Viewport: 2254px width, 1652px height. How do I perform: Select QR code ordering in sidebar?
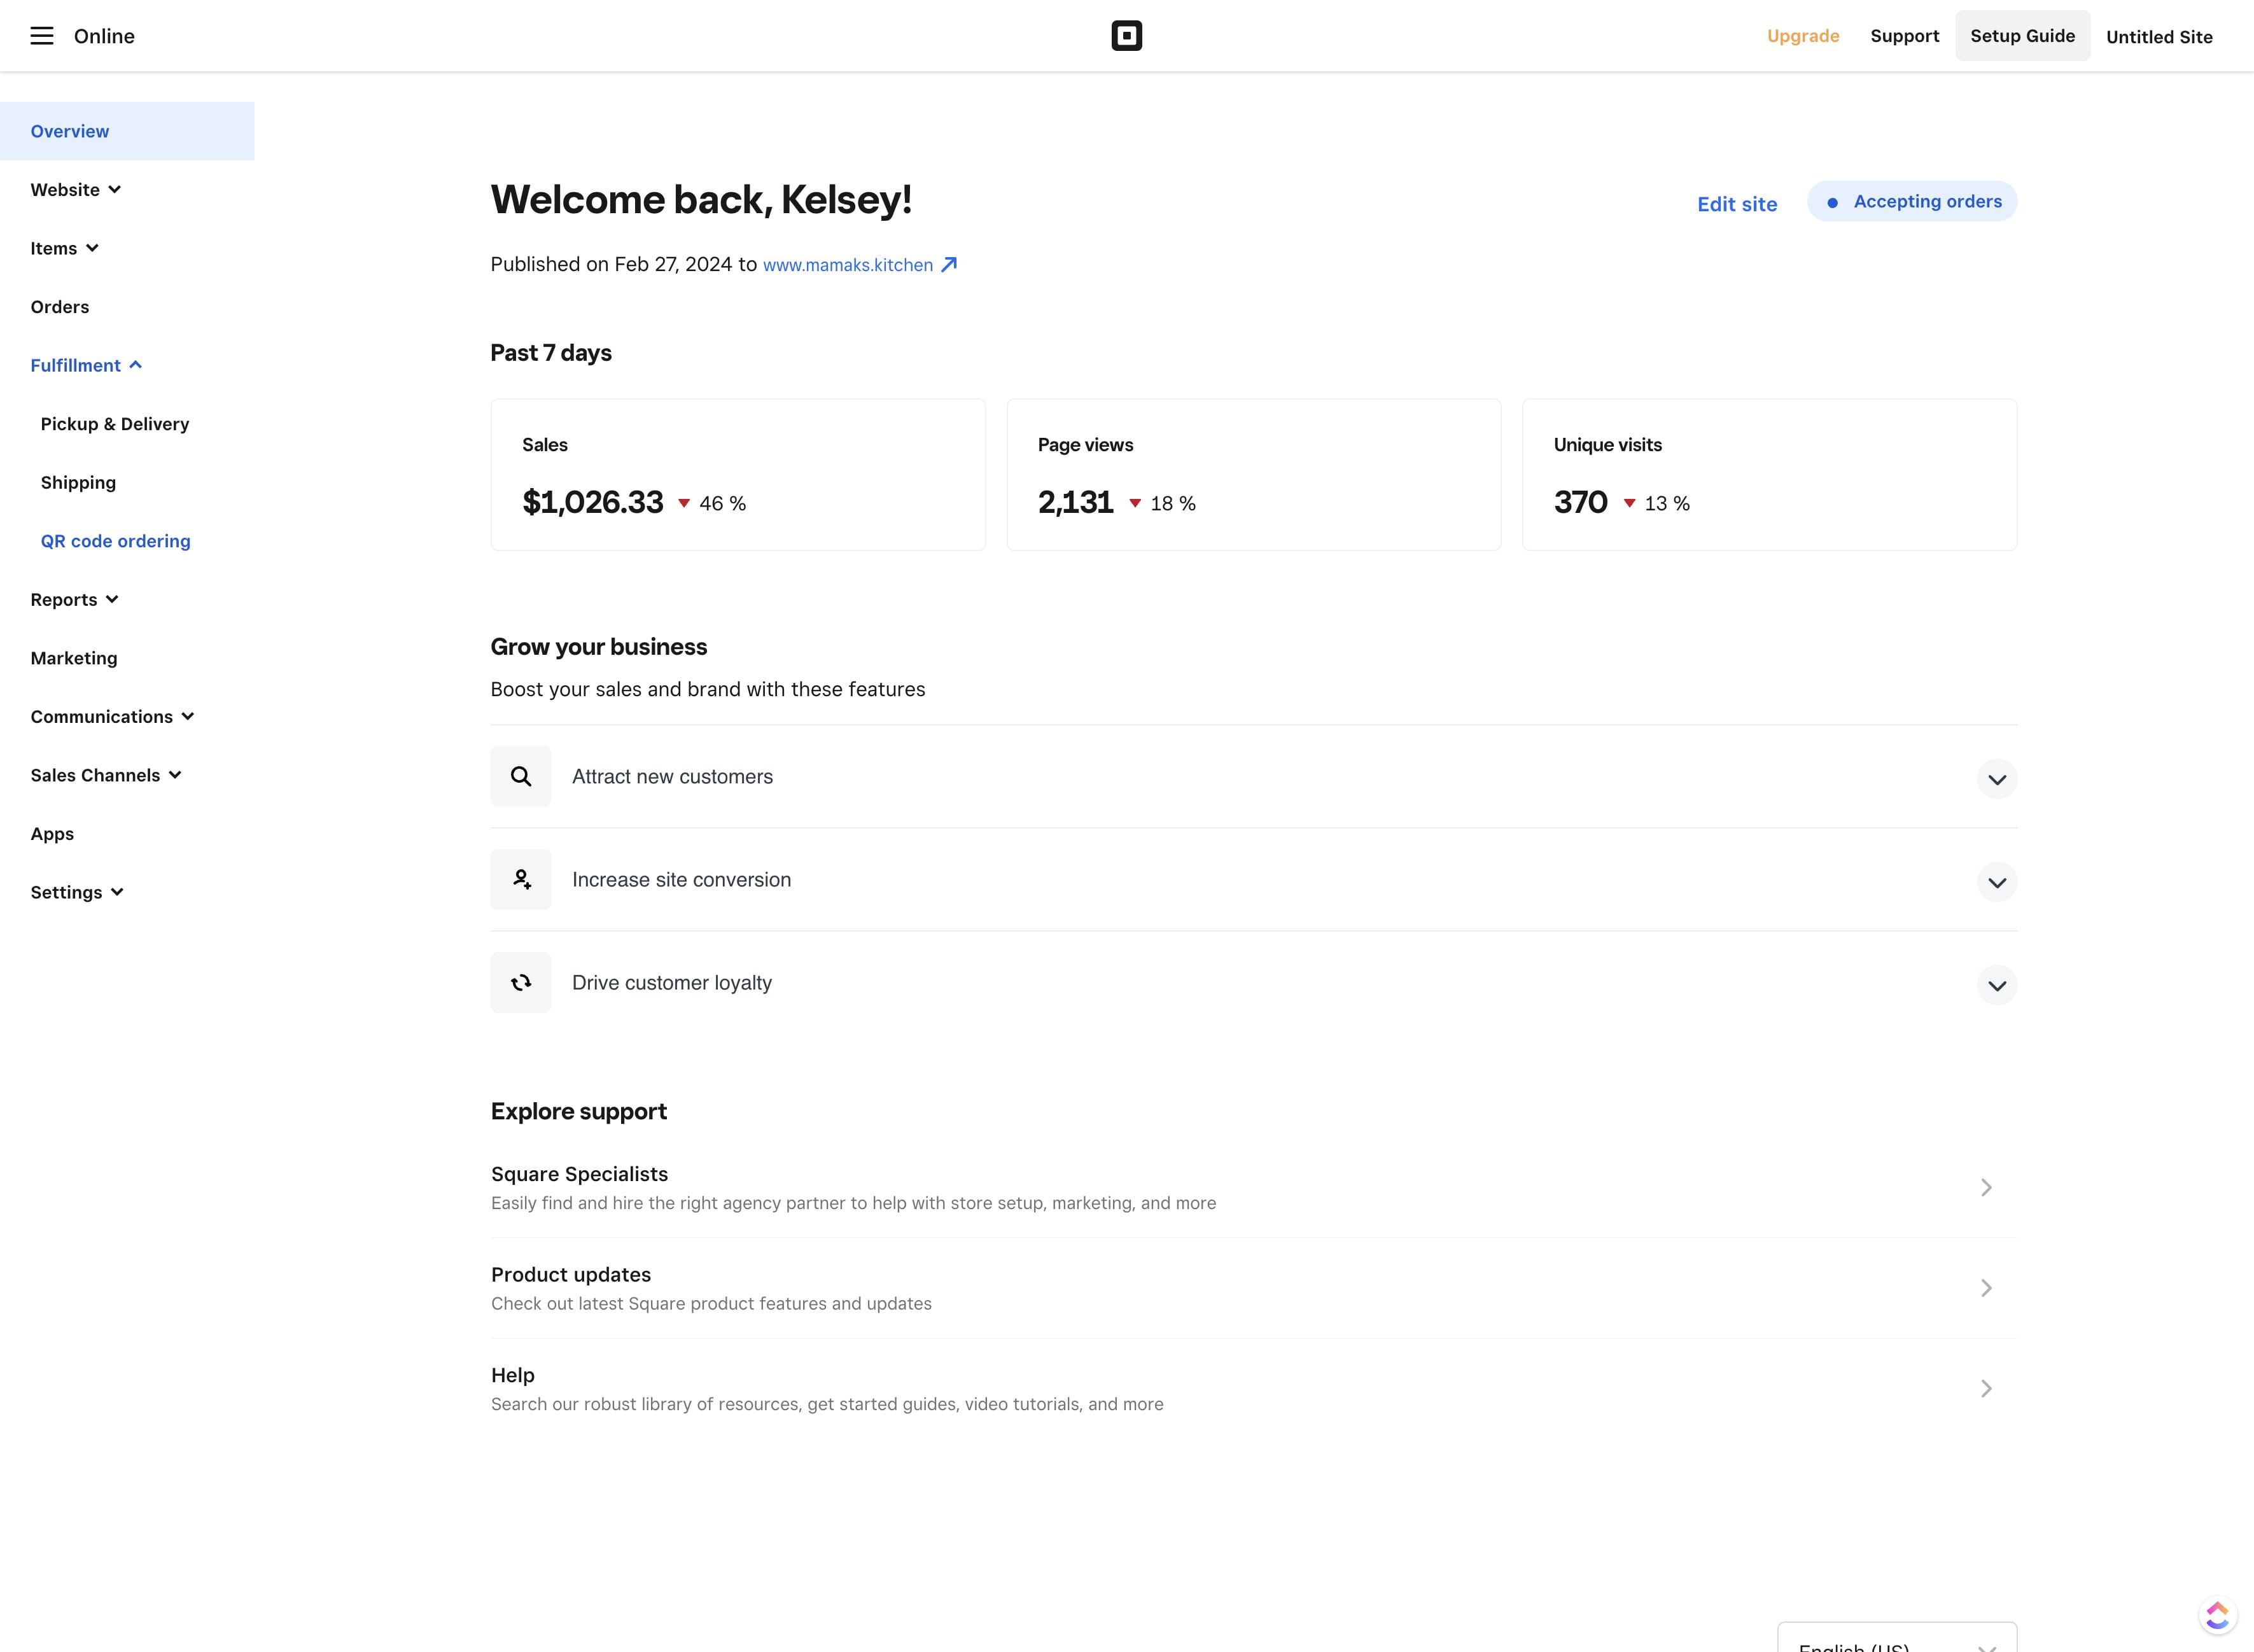[115, 541]
